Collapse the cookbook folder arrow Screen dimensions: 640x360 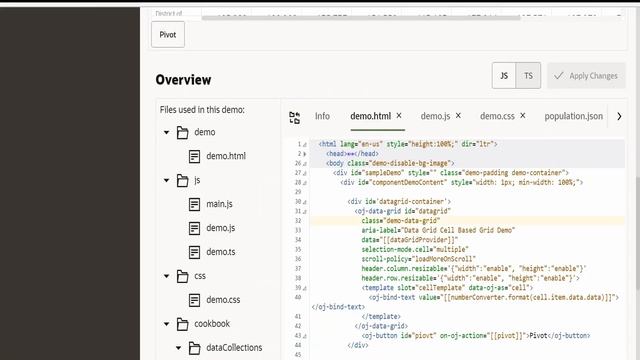[167, 324]
